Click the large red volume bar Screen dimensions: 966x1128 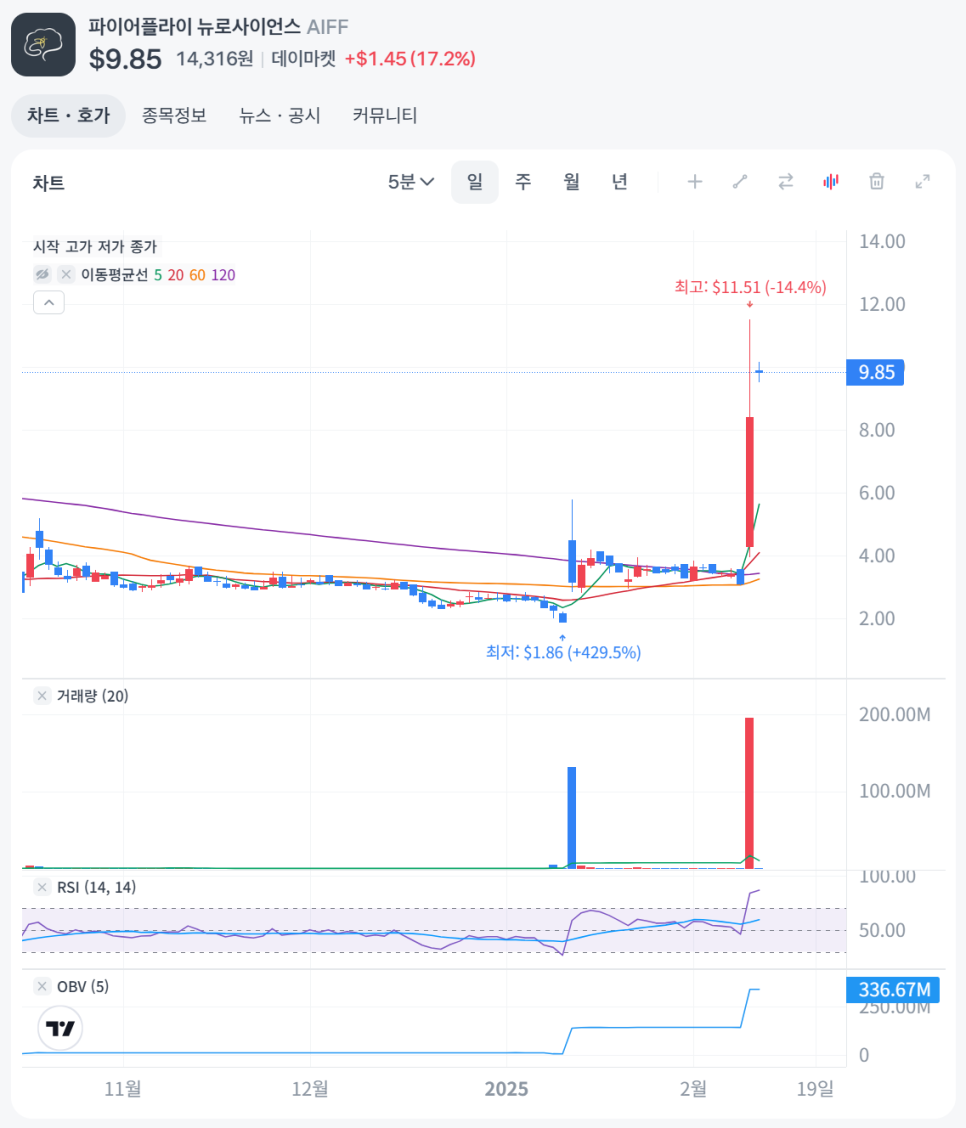click(x=749, y=793)
